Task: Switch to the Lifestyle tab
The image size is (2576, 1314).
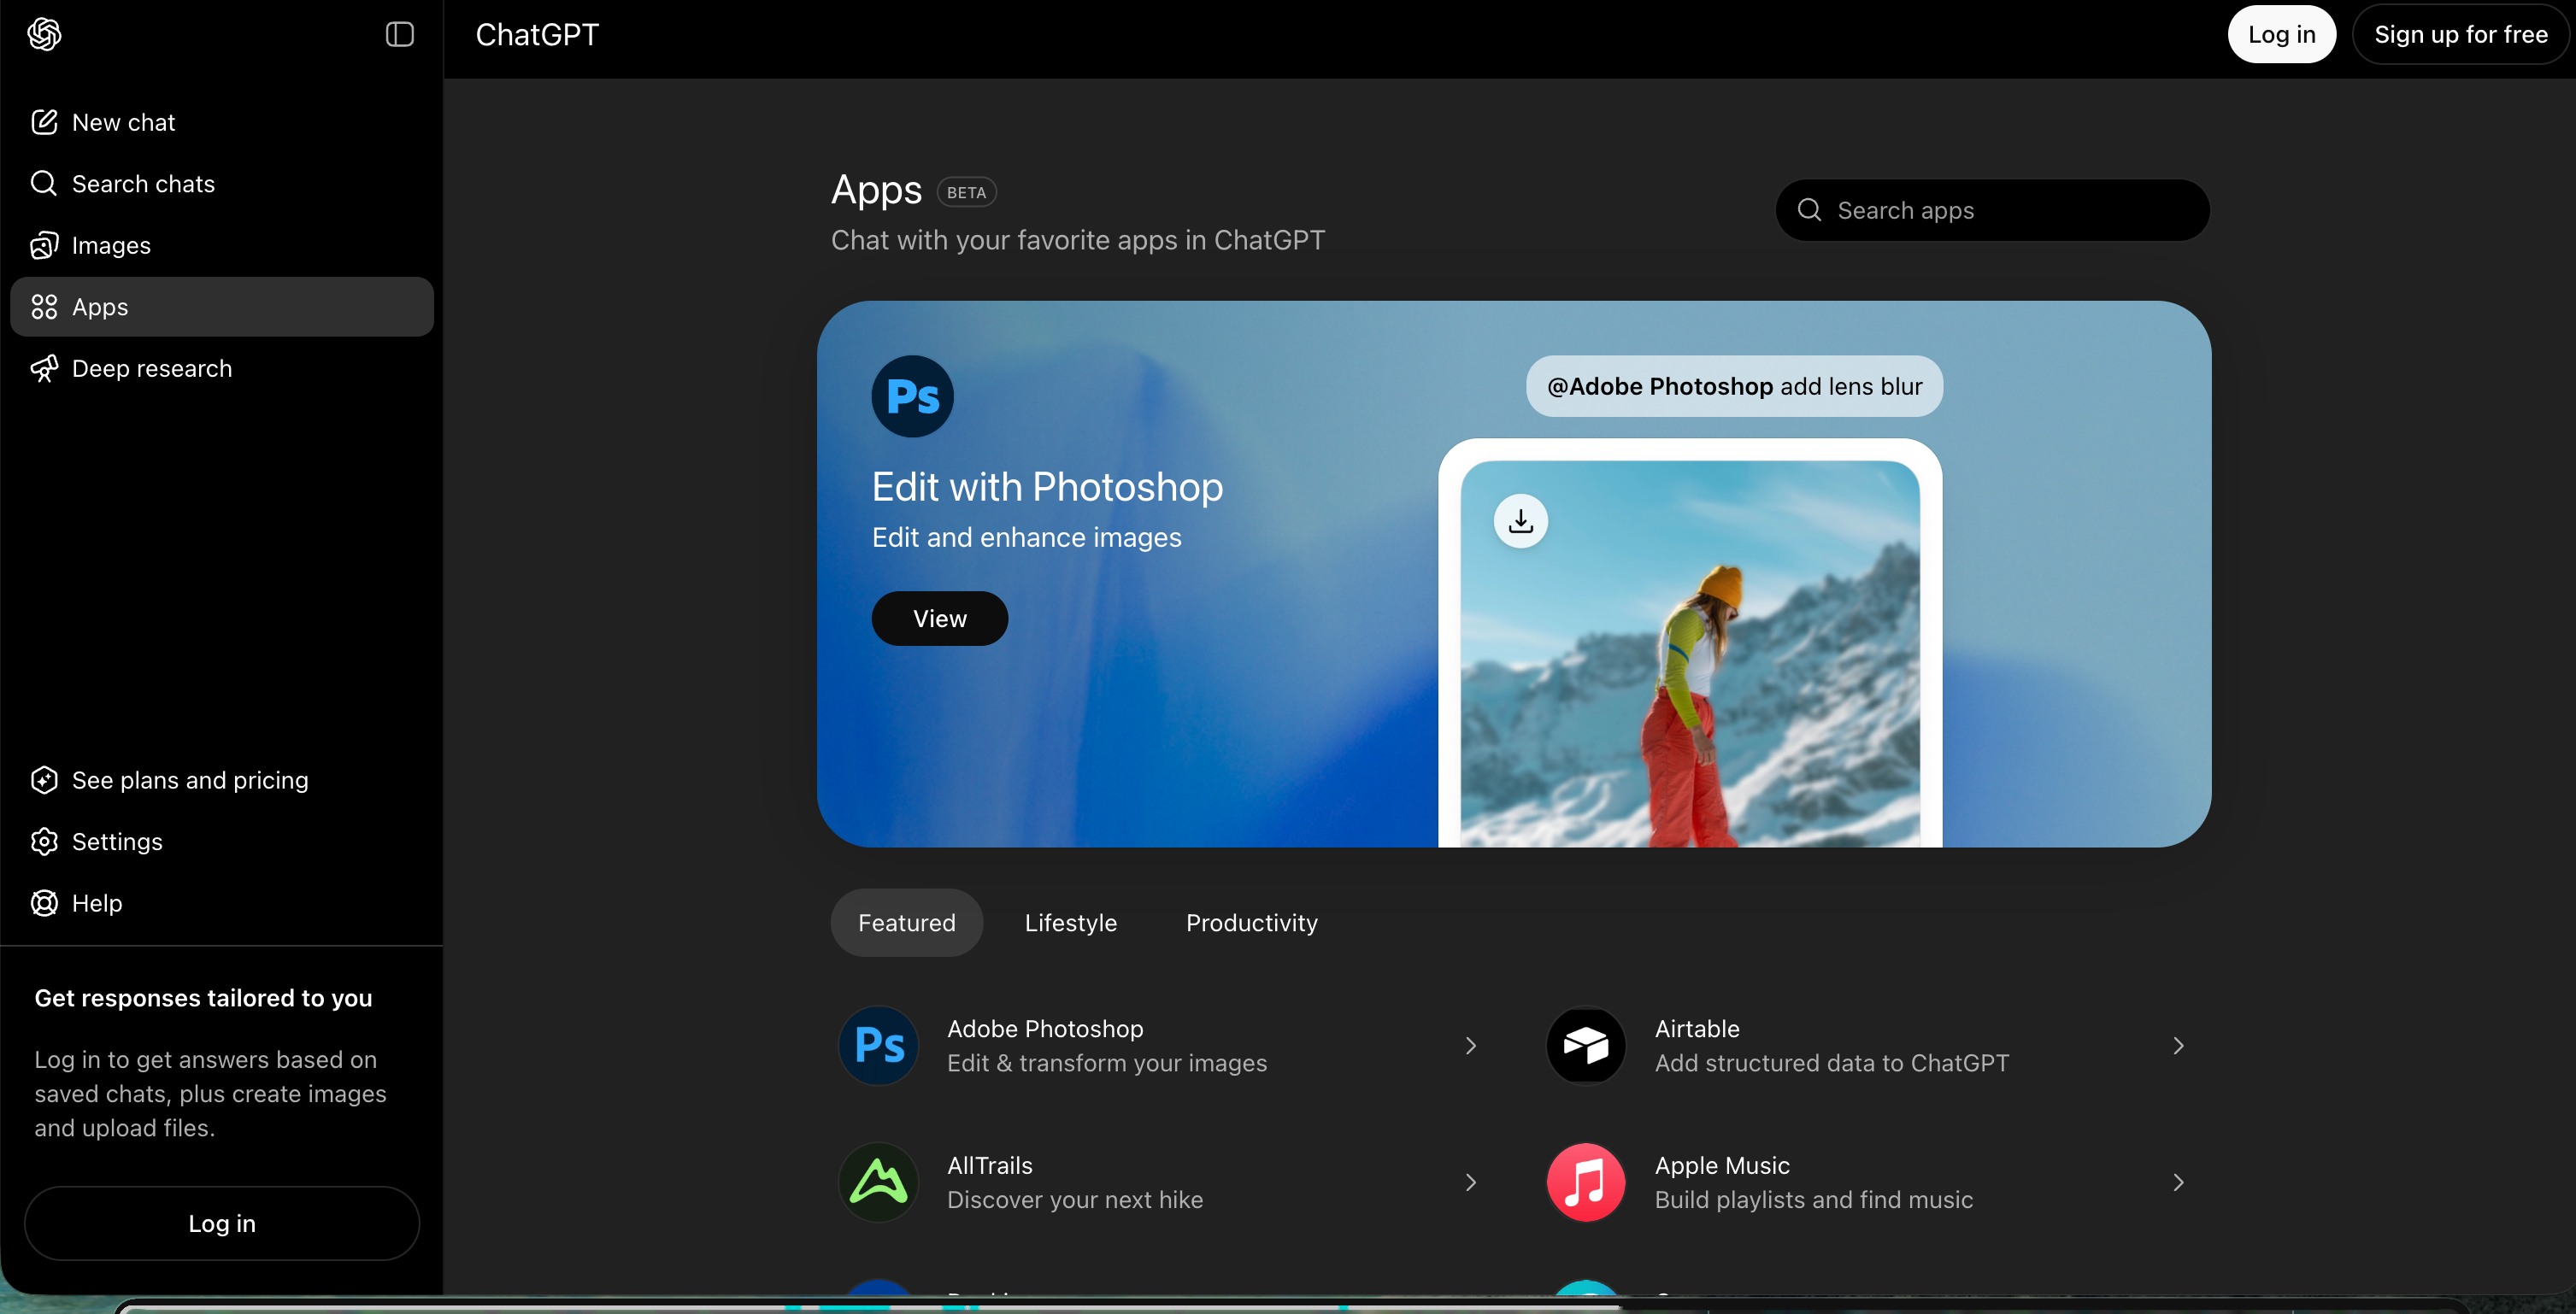Action: pos(1070,922)
